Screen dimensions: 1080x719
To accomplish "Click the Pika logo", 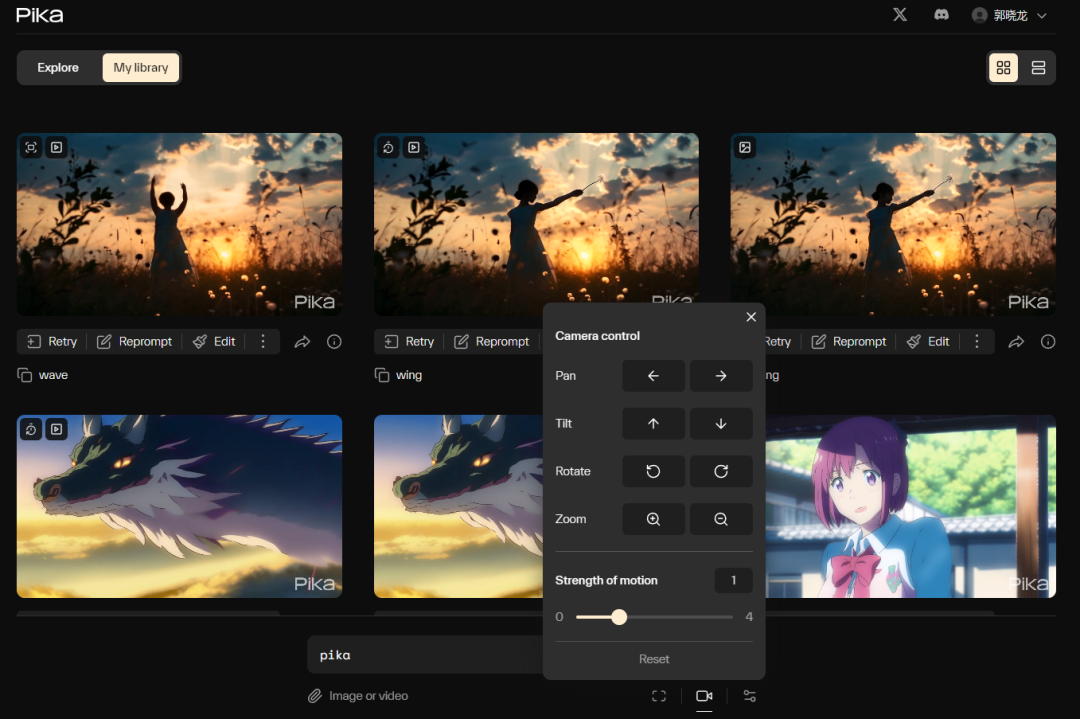I will (x=39, y=15).
